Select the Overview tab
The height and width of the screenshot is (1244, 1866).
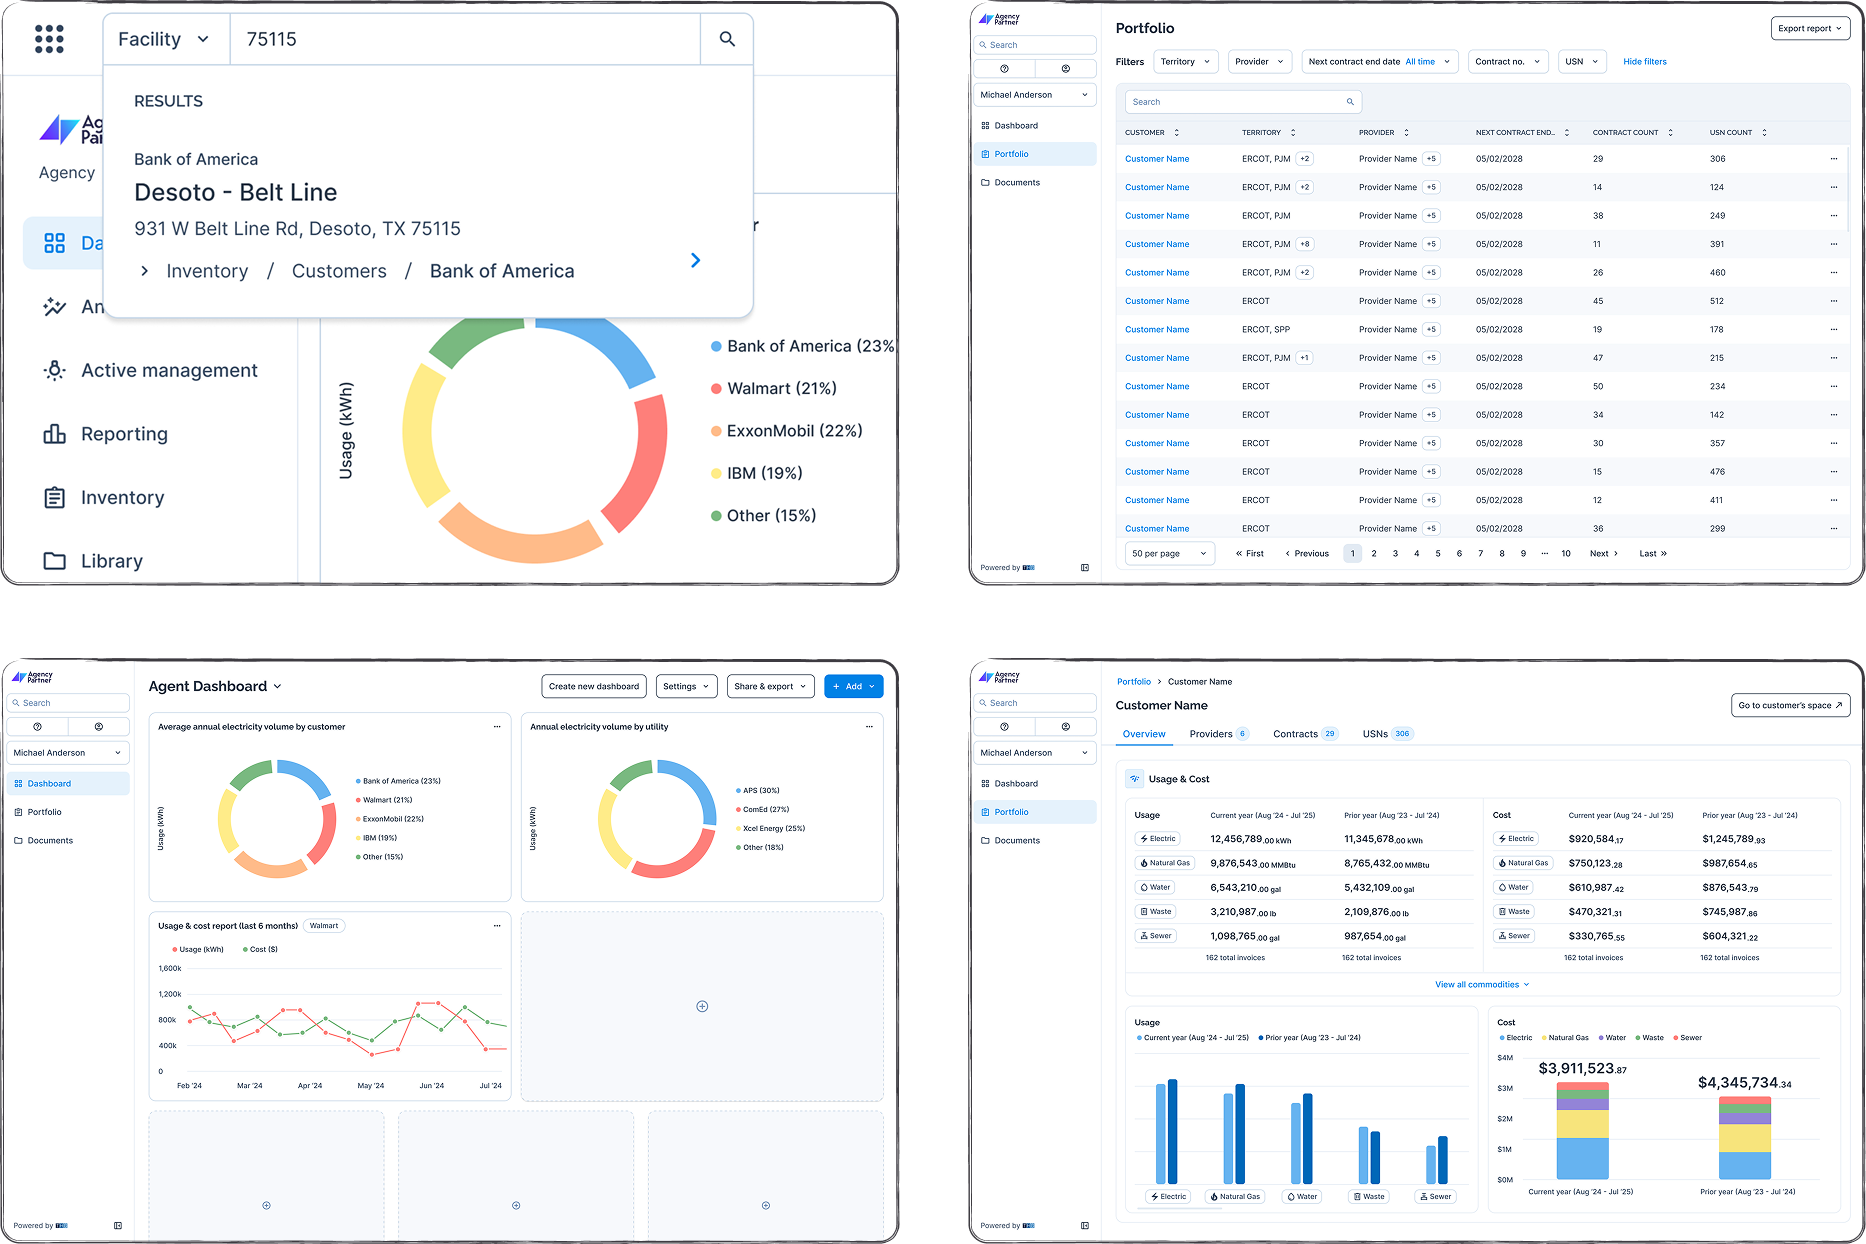[x=1144, y=734]
